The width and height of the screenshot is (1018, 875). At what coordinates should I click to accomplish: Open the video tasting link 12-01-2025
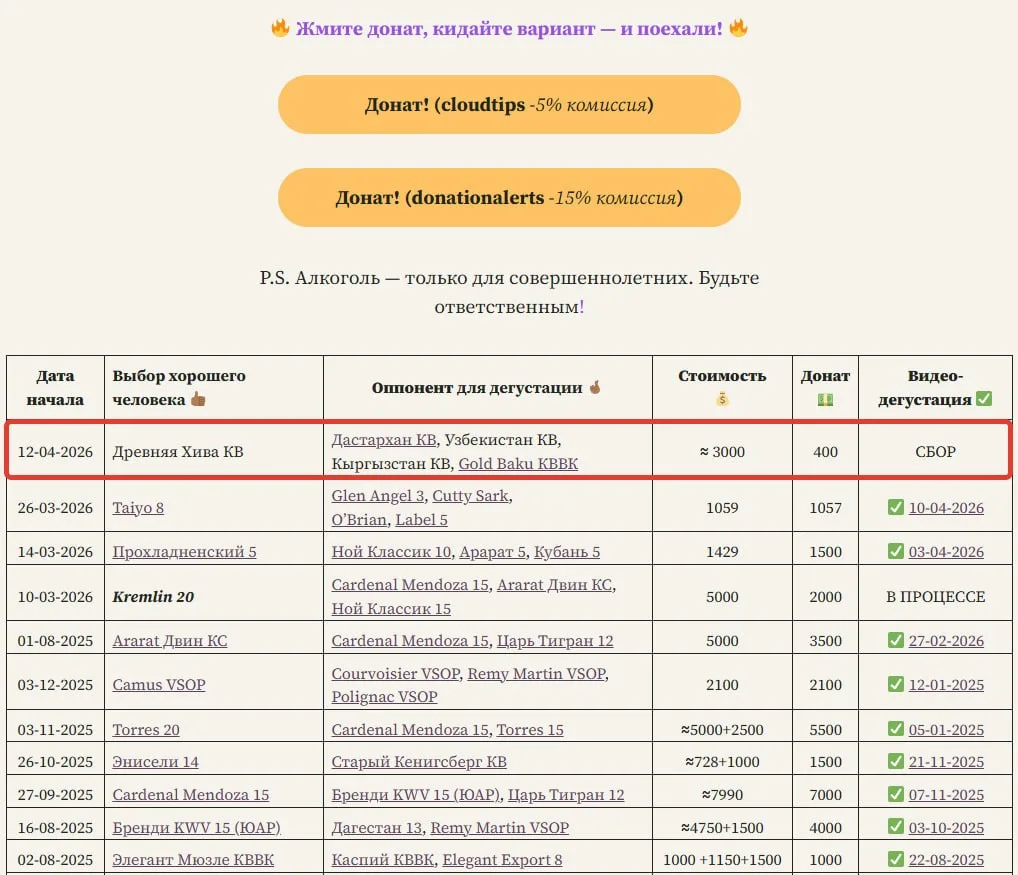pyautogui.click(x=946, y=685)
